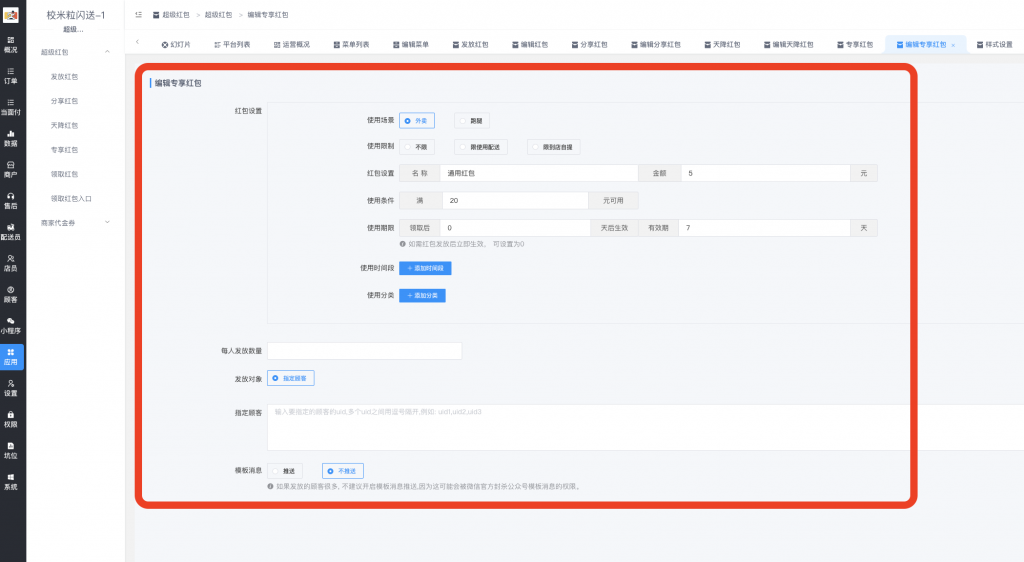Open the 坑位 sidebar icon
The image size is (1024, 562).
click(10, 451)
